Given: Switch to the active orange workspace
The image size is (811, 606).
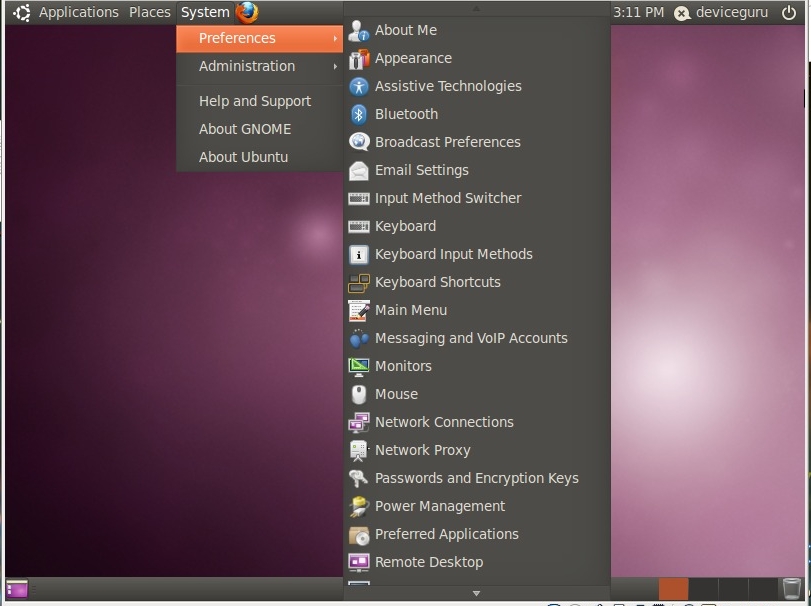Looking at the screenshot, I should [x=673, y=589].
